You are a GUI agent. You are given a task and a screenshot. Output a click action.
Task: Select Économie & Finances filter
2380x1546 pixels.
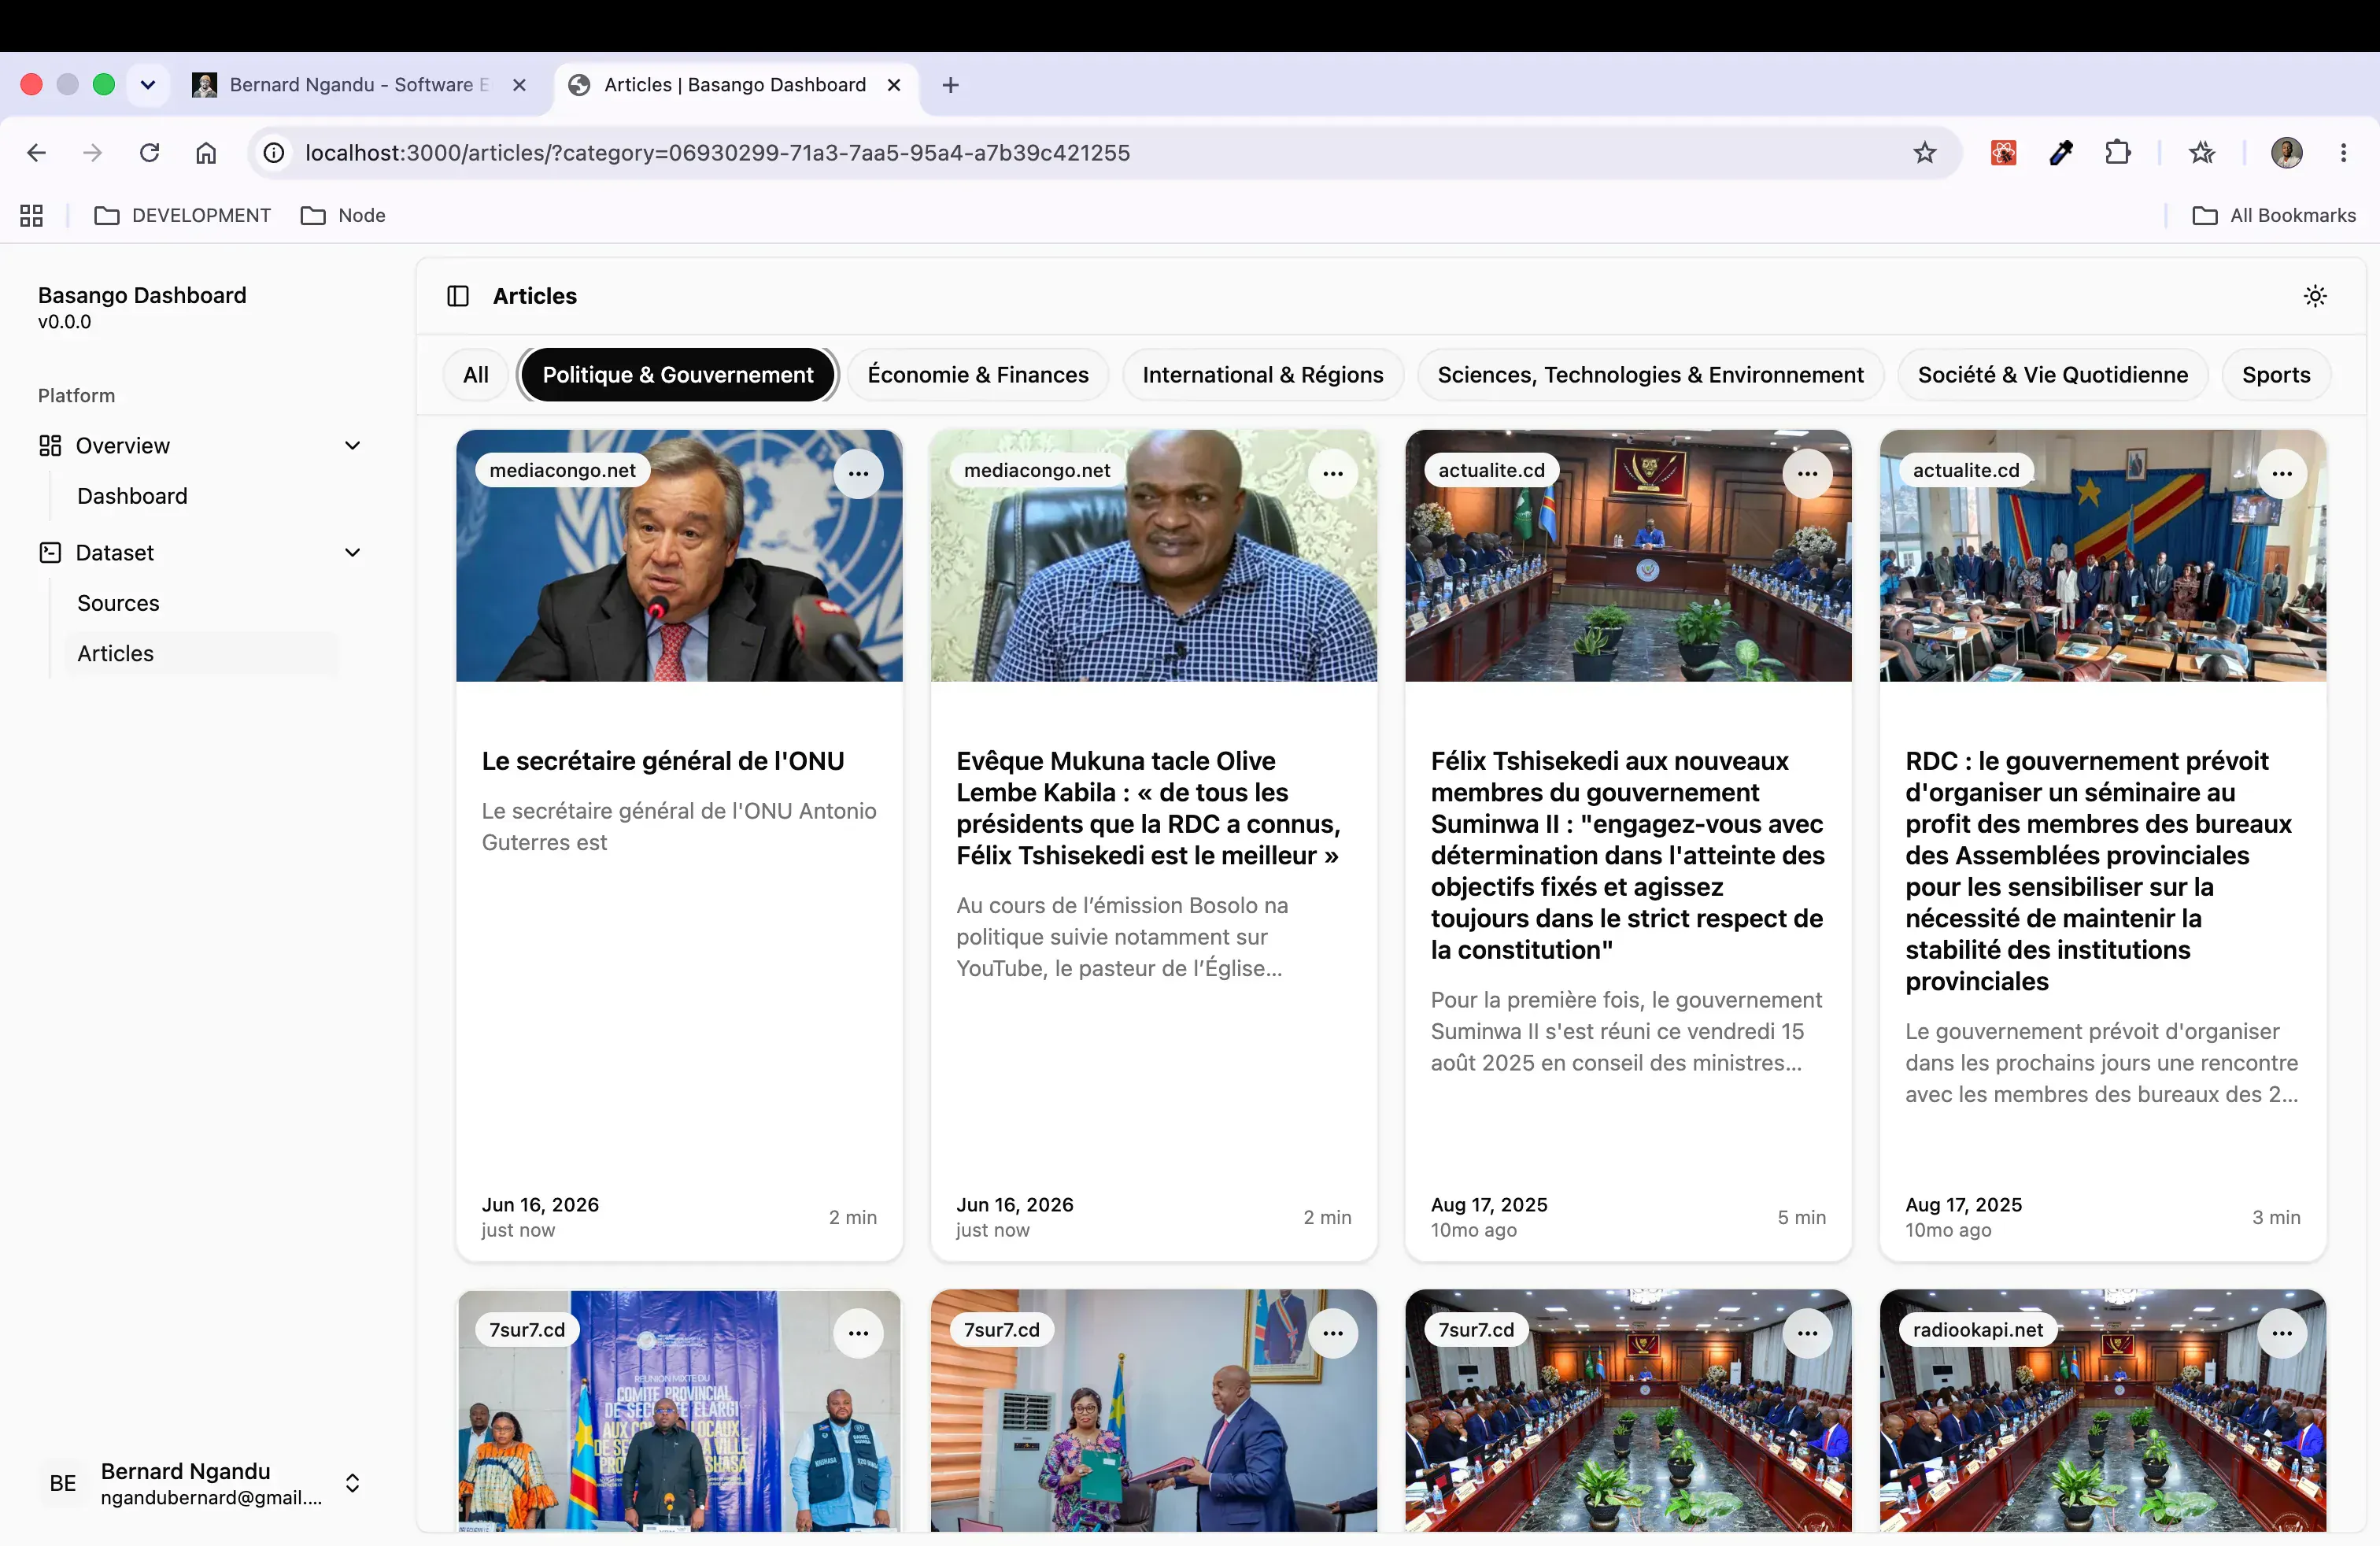point(978,375)
